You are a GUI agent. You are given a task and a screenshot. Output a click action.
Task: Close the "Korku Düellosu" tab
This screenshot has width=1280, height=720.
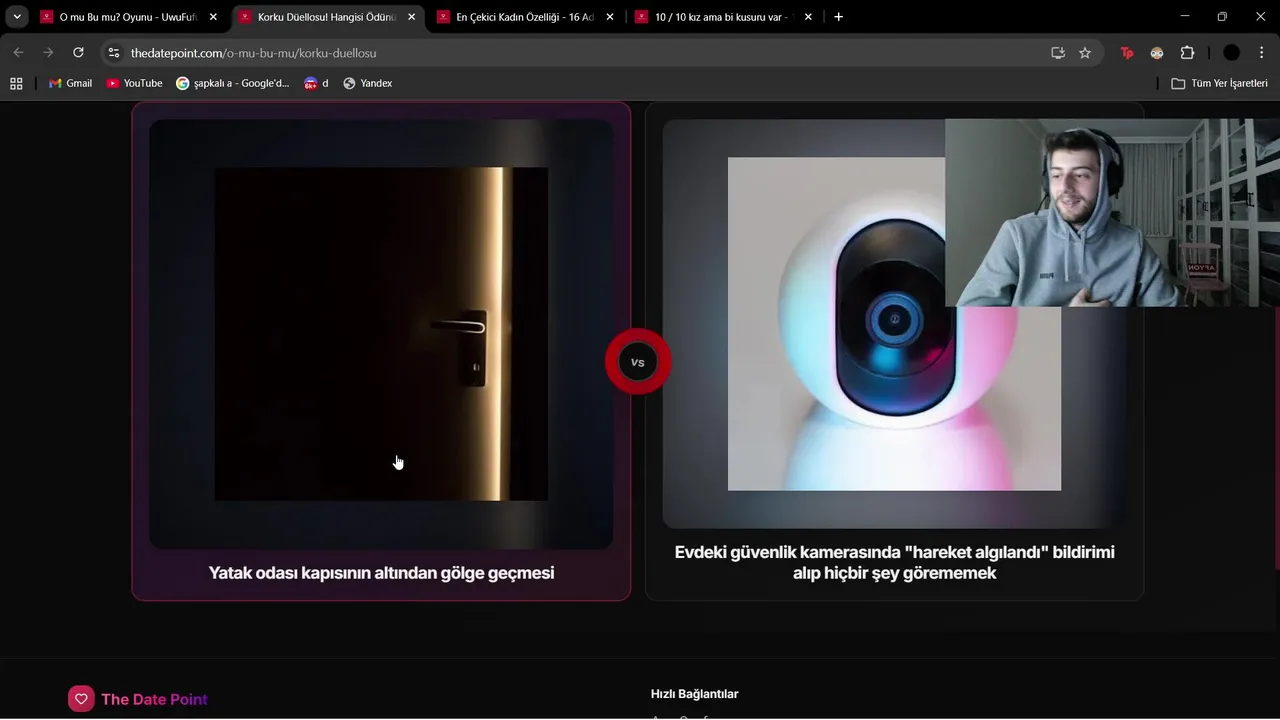411,17
